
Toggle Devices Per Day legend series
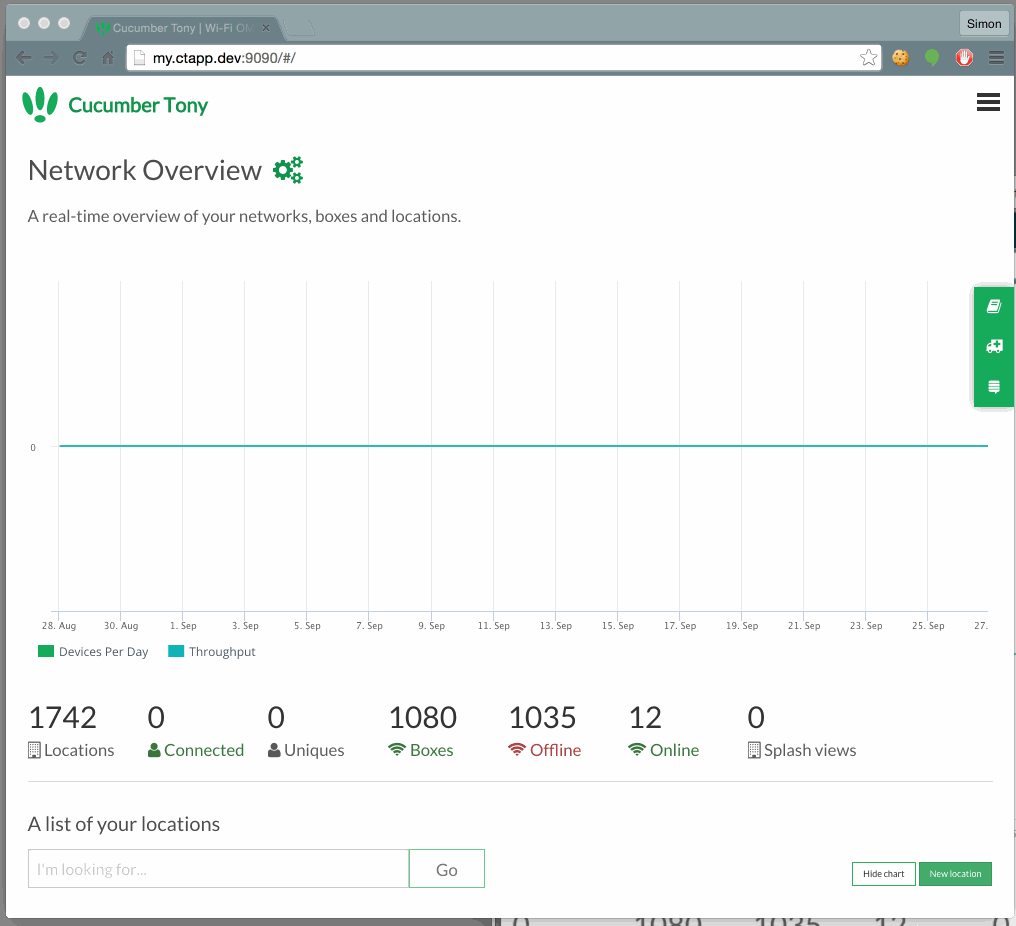(93, 652)
